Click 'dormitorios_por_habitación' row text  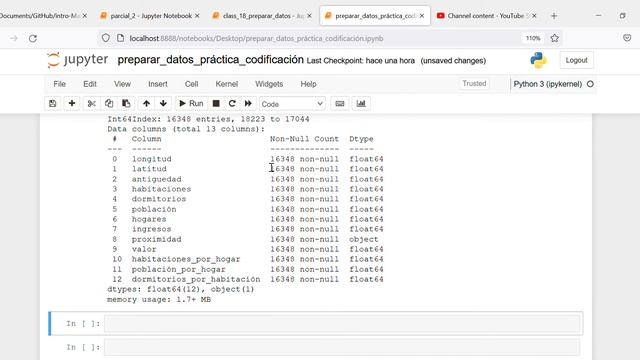(196, 279)
